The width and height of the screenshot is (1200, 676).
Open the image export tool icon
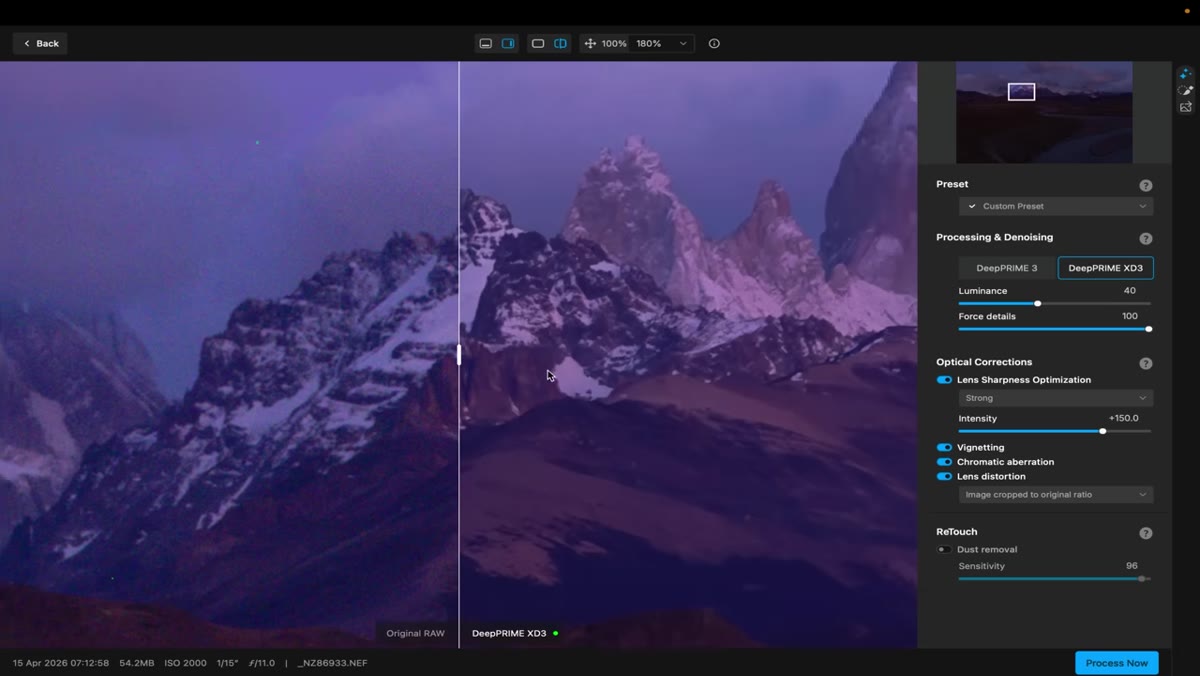1185,107
